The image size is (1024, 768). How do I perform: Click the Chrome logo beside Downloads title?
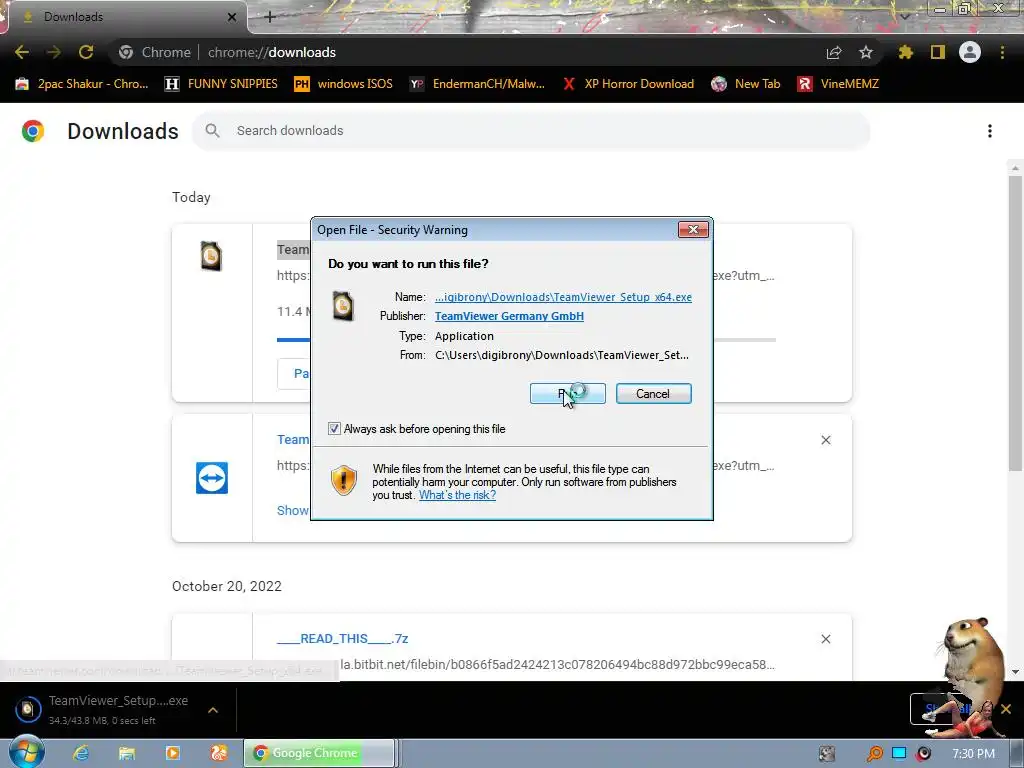[x=33, y=131]
